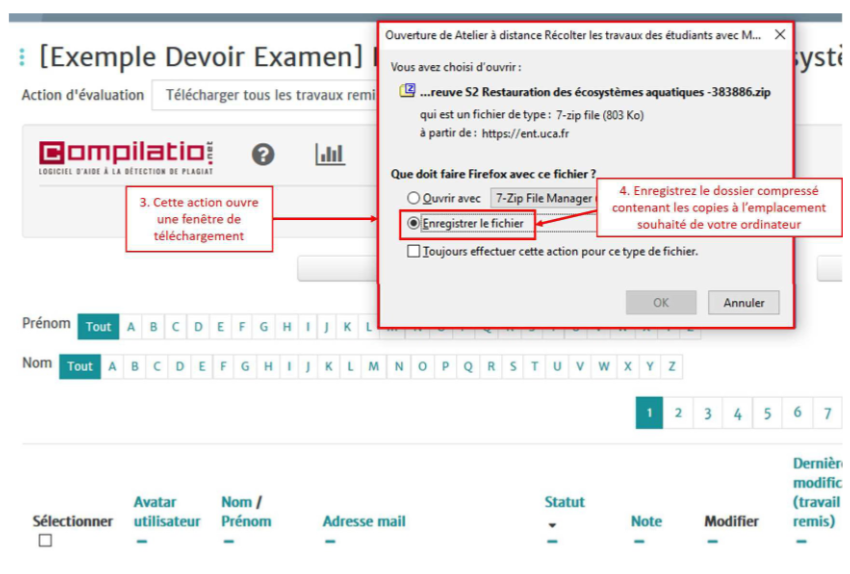Check 'Toujours effectuer cette action' checkbox

pos(413,252)
